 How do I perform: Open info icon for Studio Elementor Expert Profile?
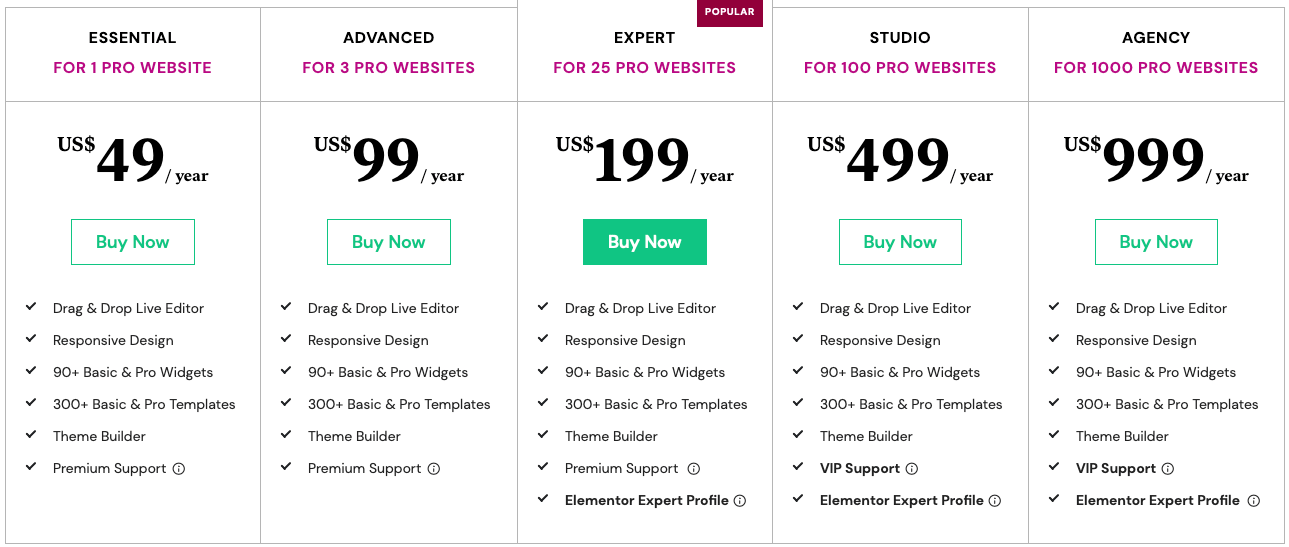point(995,500)
